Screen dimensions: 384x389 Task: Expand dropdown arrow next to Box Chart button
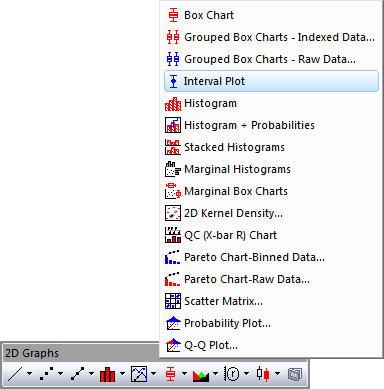point(184,374)
